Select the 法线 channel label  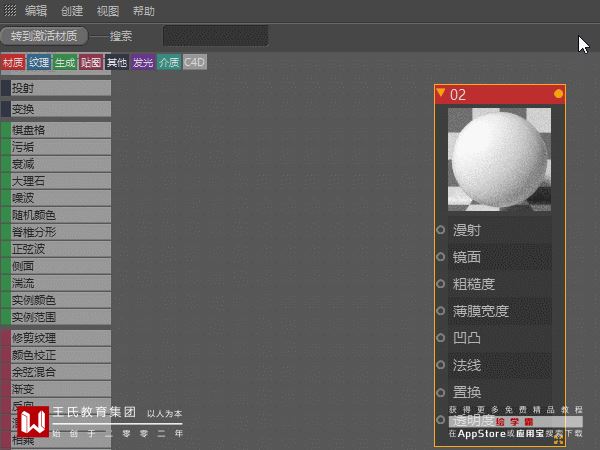467,365
